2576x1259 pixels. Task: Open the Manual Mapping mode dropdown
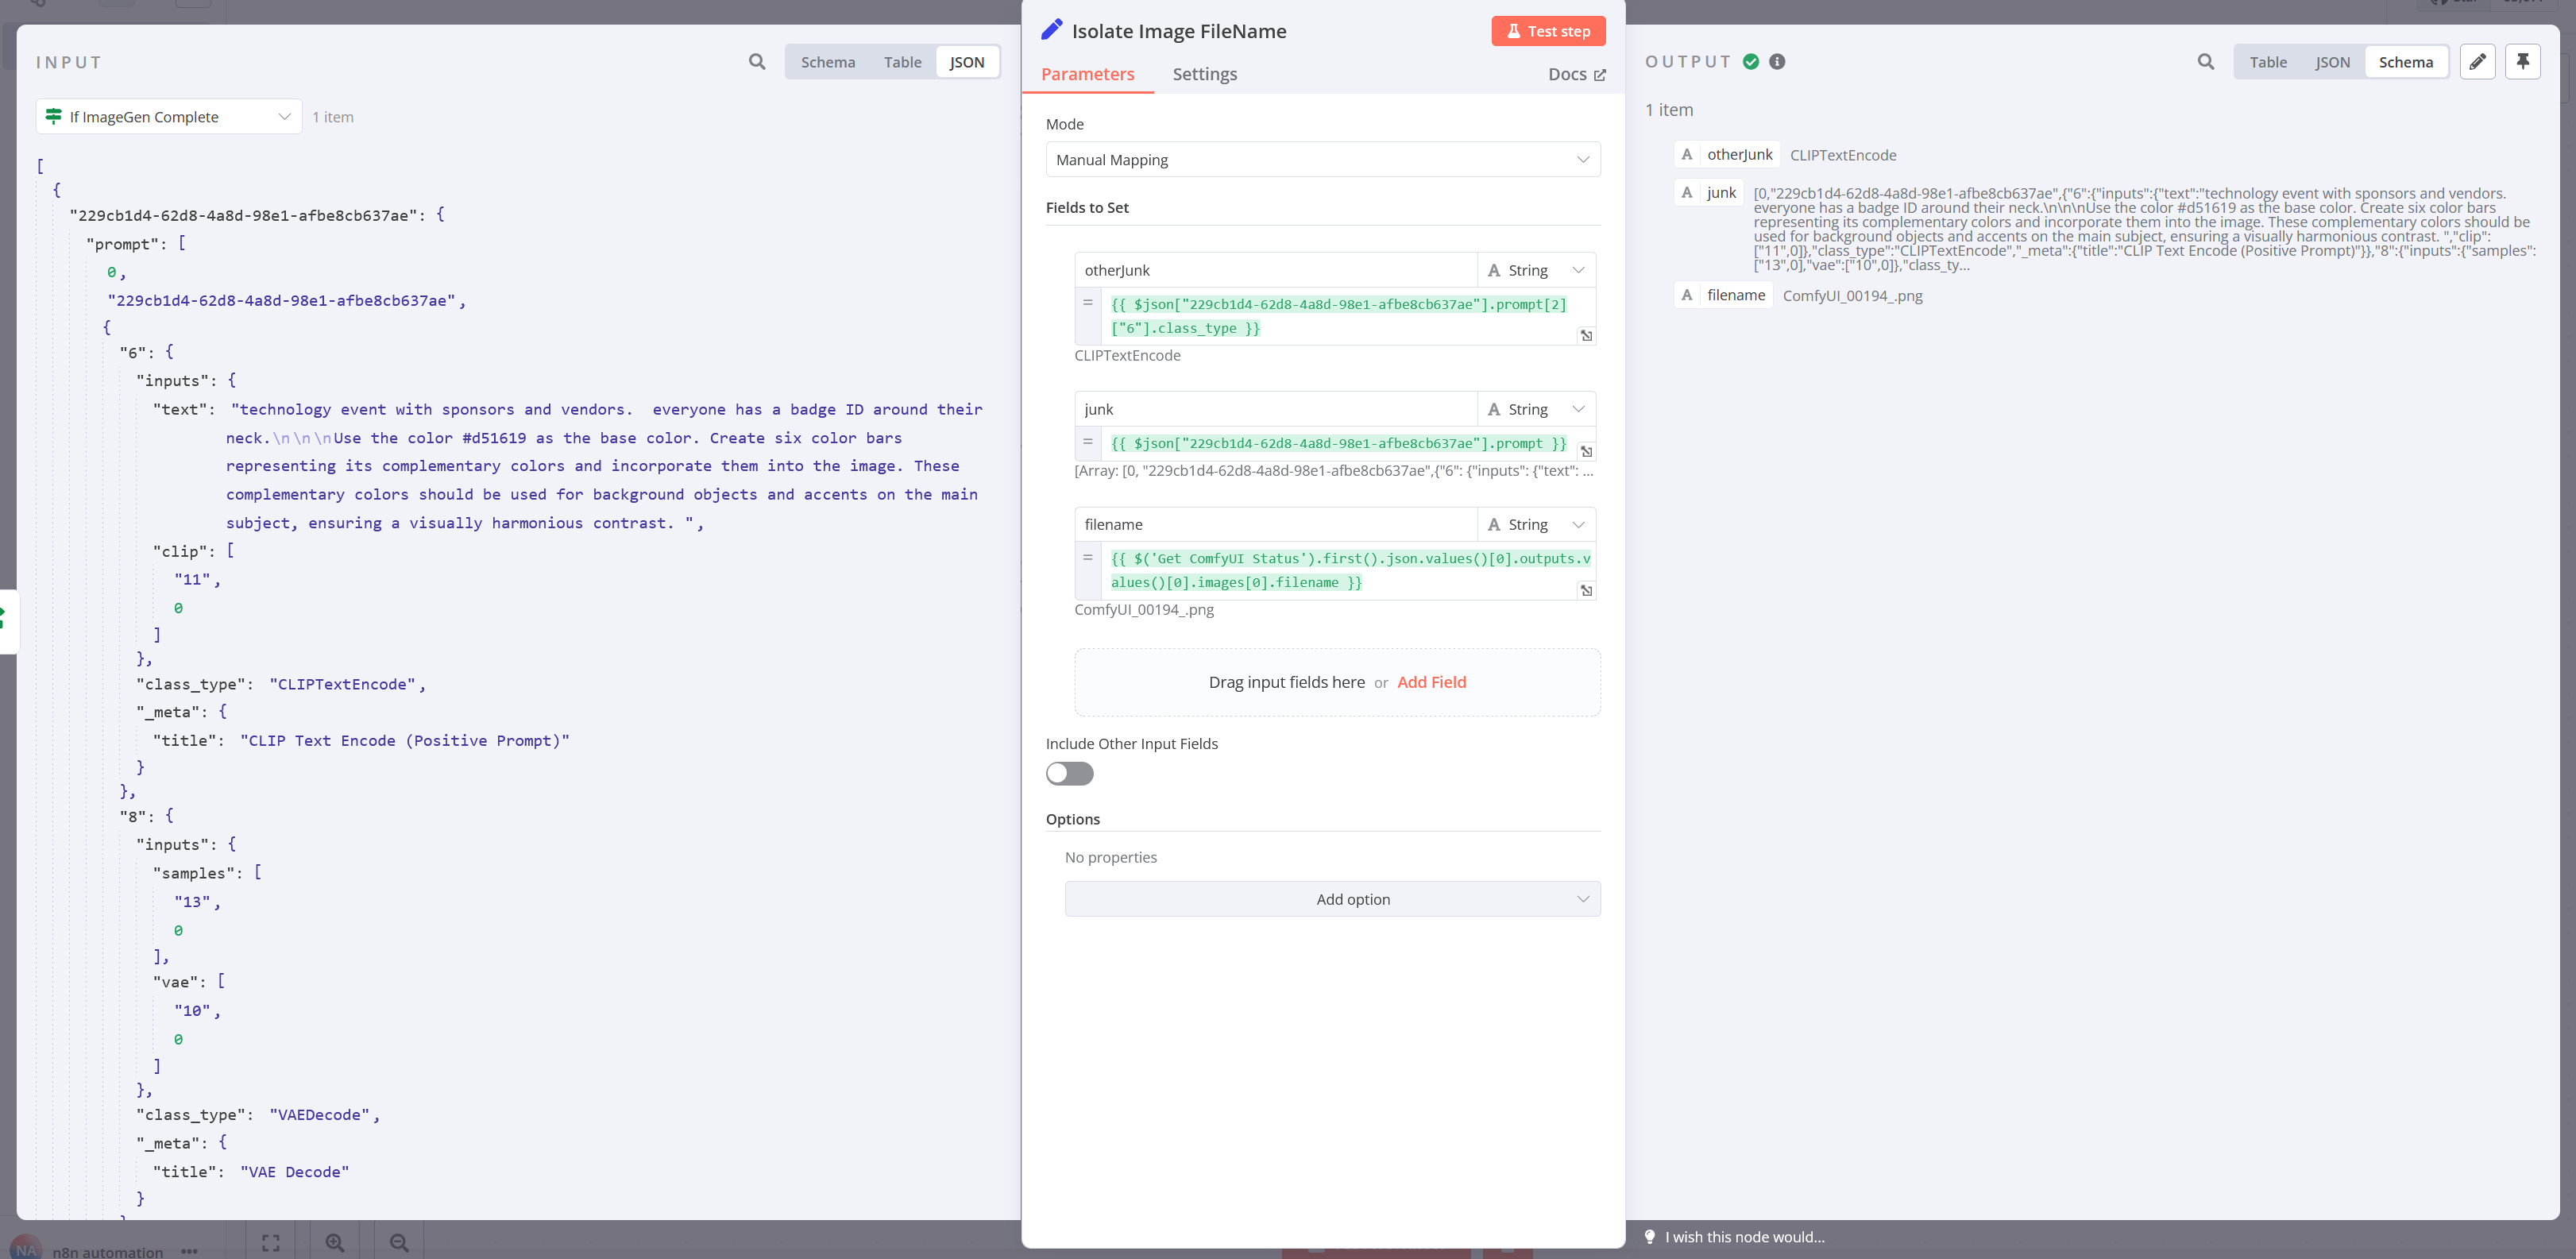(x=1322, y=160)
